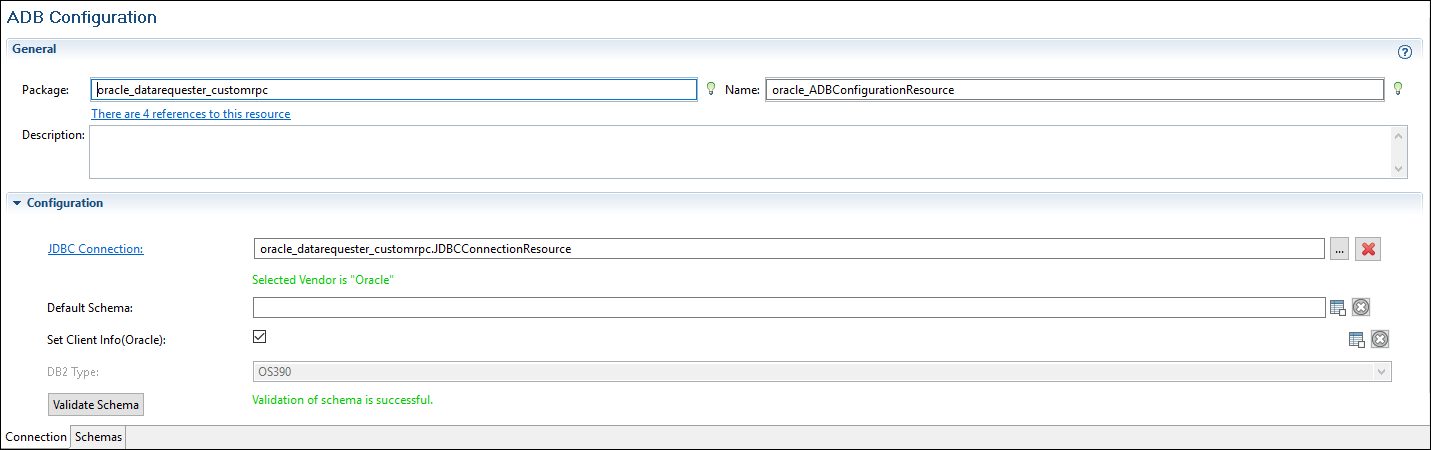
Task: Open module property picker for Set Client Info
Action: tap(1357, 340)
